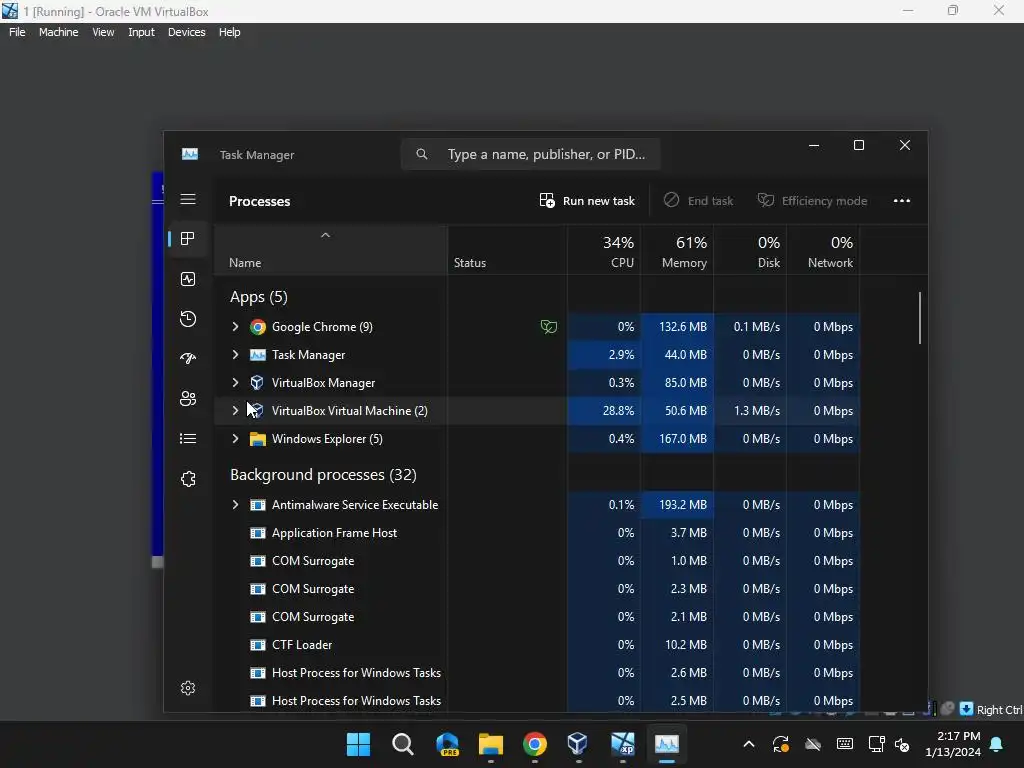Select the Processes sidebar icon
Screen dimensions: 1024x768
pyautogui.click(x=188, y=239)
